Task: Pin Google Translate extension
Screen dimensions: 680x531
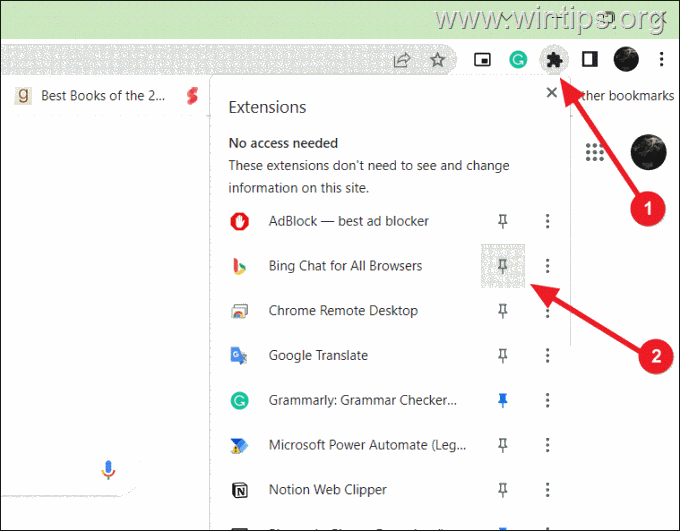Action: pos(503,355)
